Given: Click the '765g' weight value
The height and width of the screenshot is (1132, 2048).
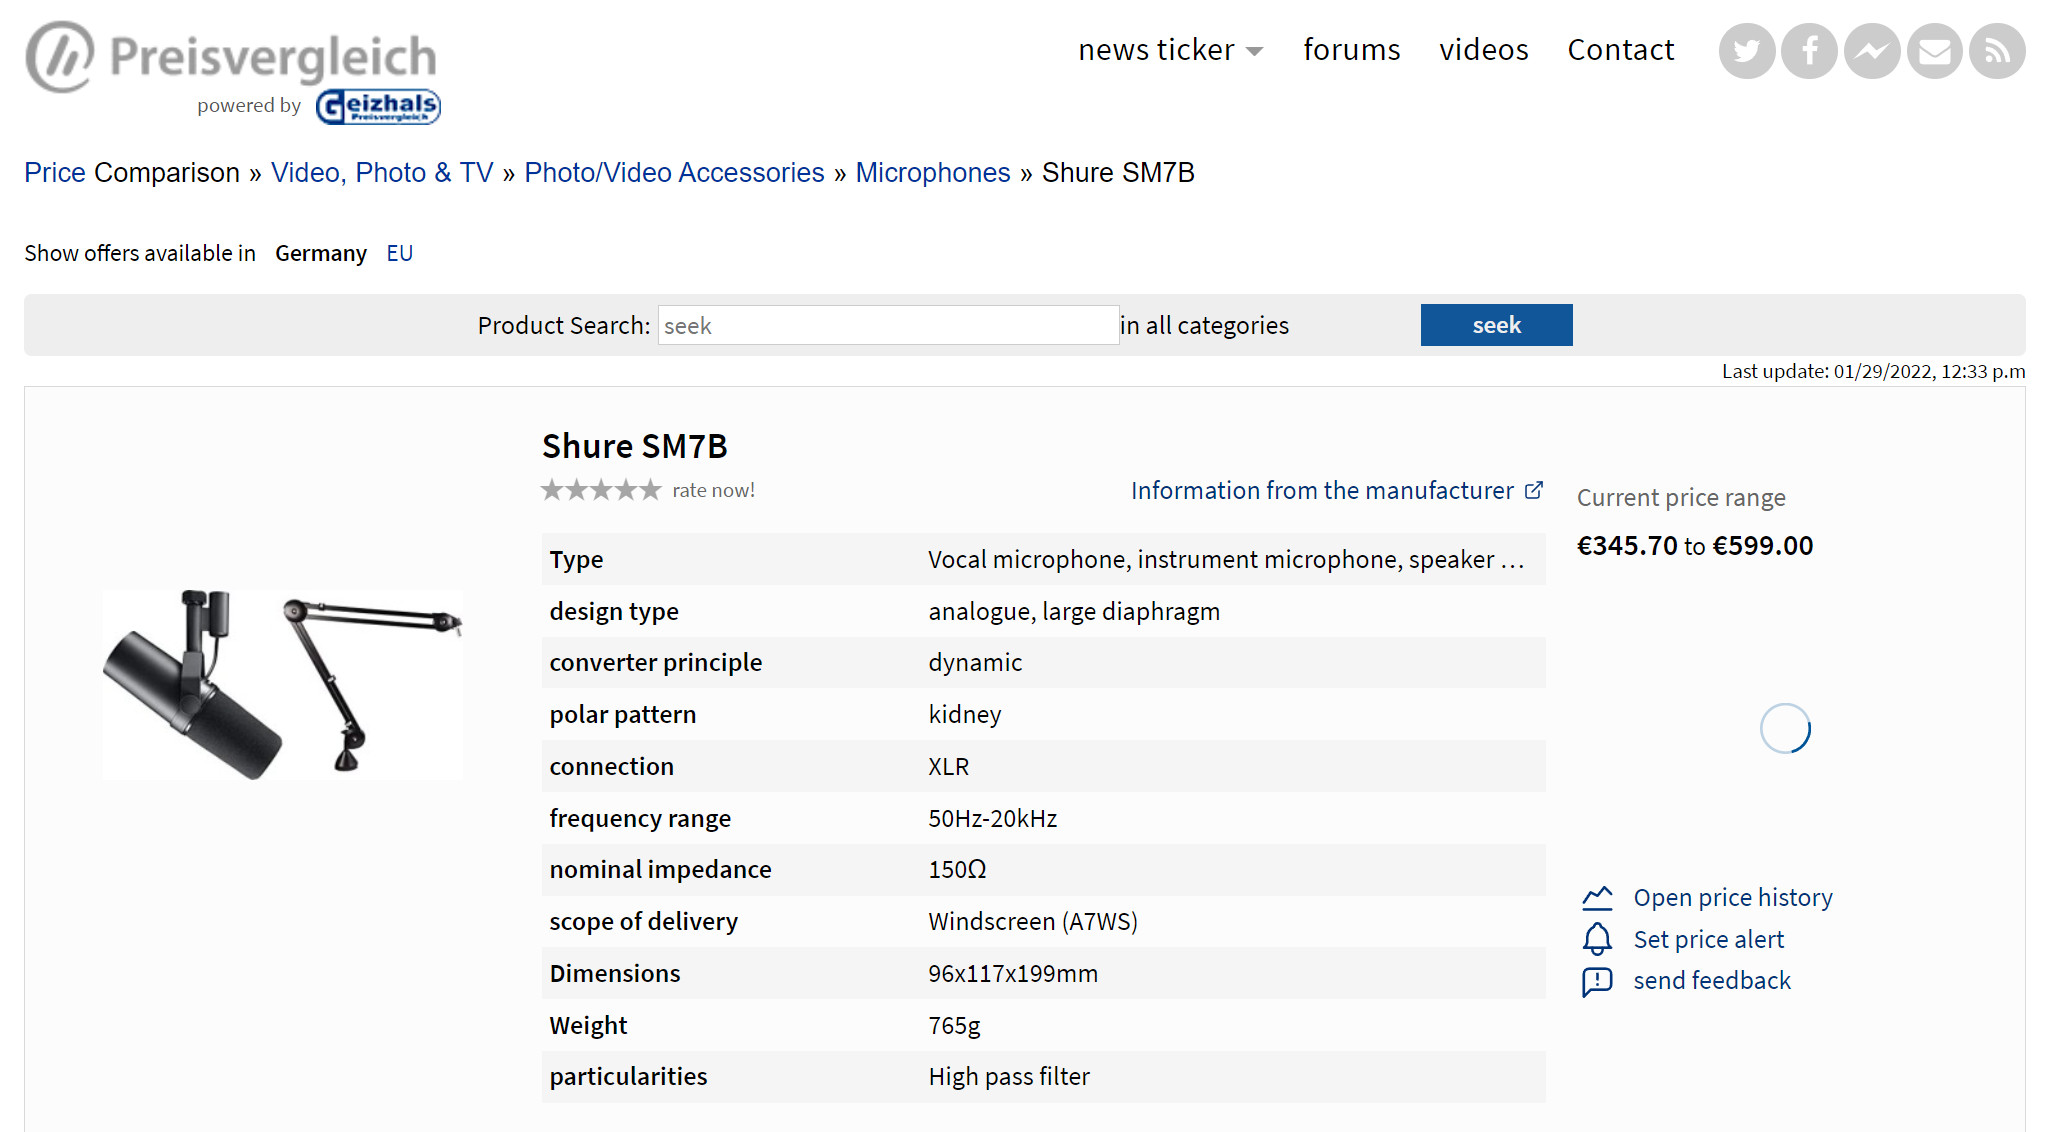Looking at the screenshot, I should 954,1026.
